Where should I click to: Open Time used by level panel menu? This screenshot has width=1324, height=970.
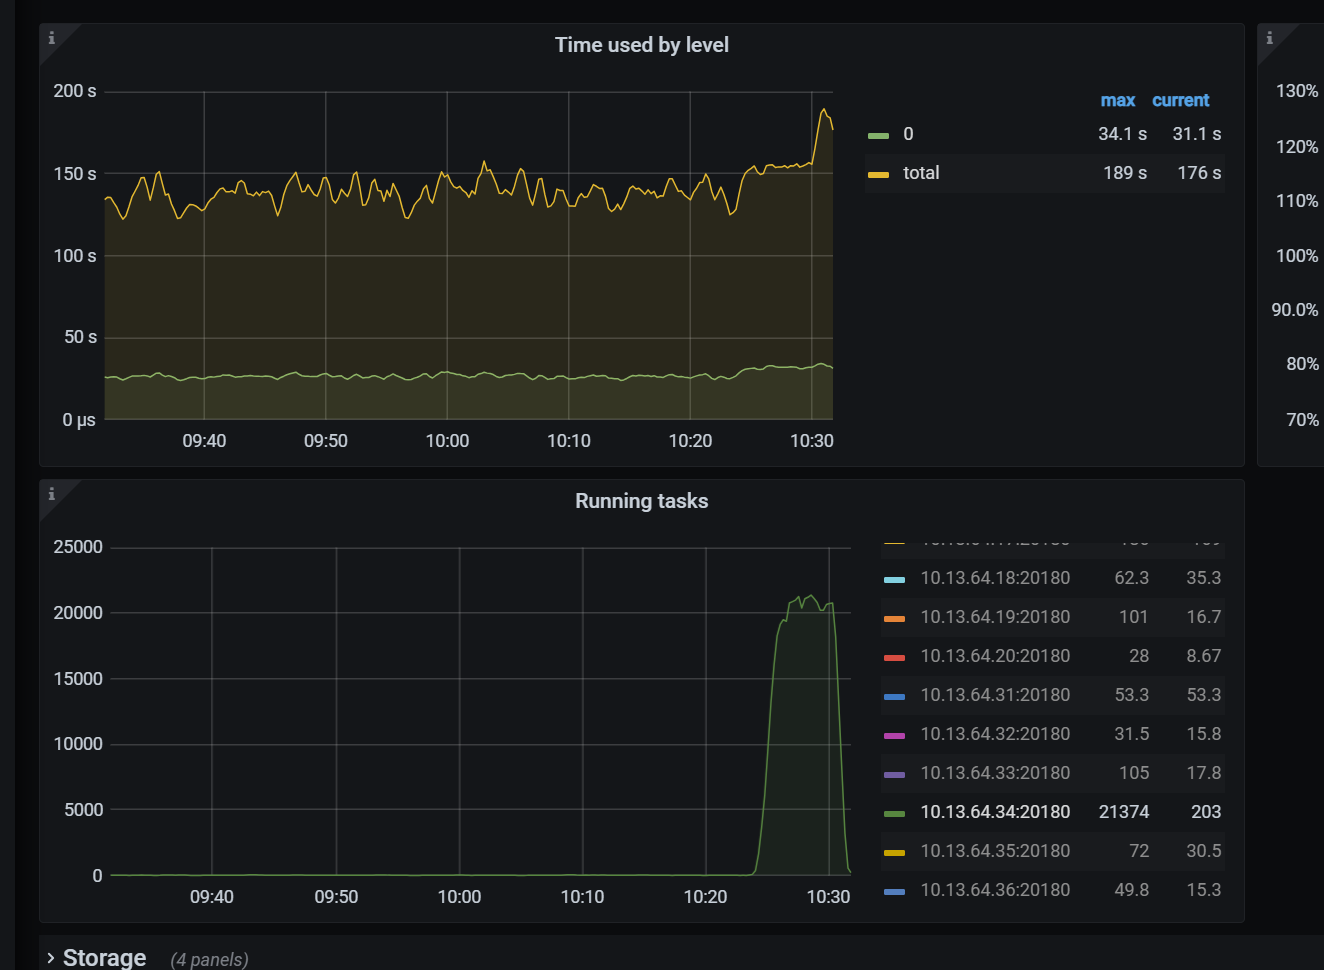(641, 45)
